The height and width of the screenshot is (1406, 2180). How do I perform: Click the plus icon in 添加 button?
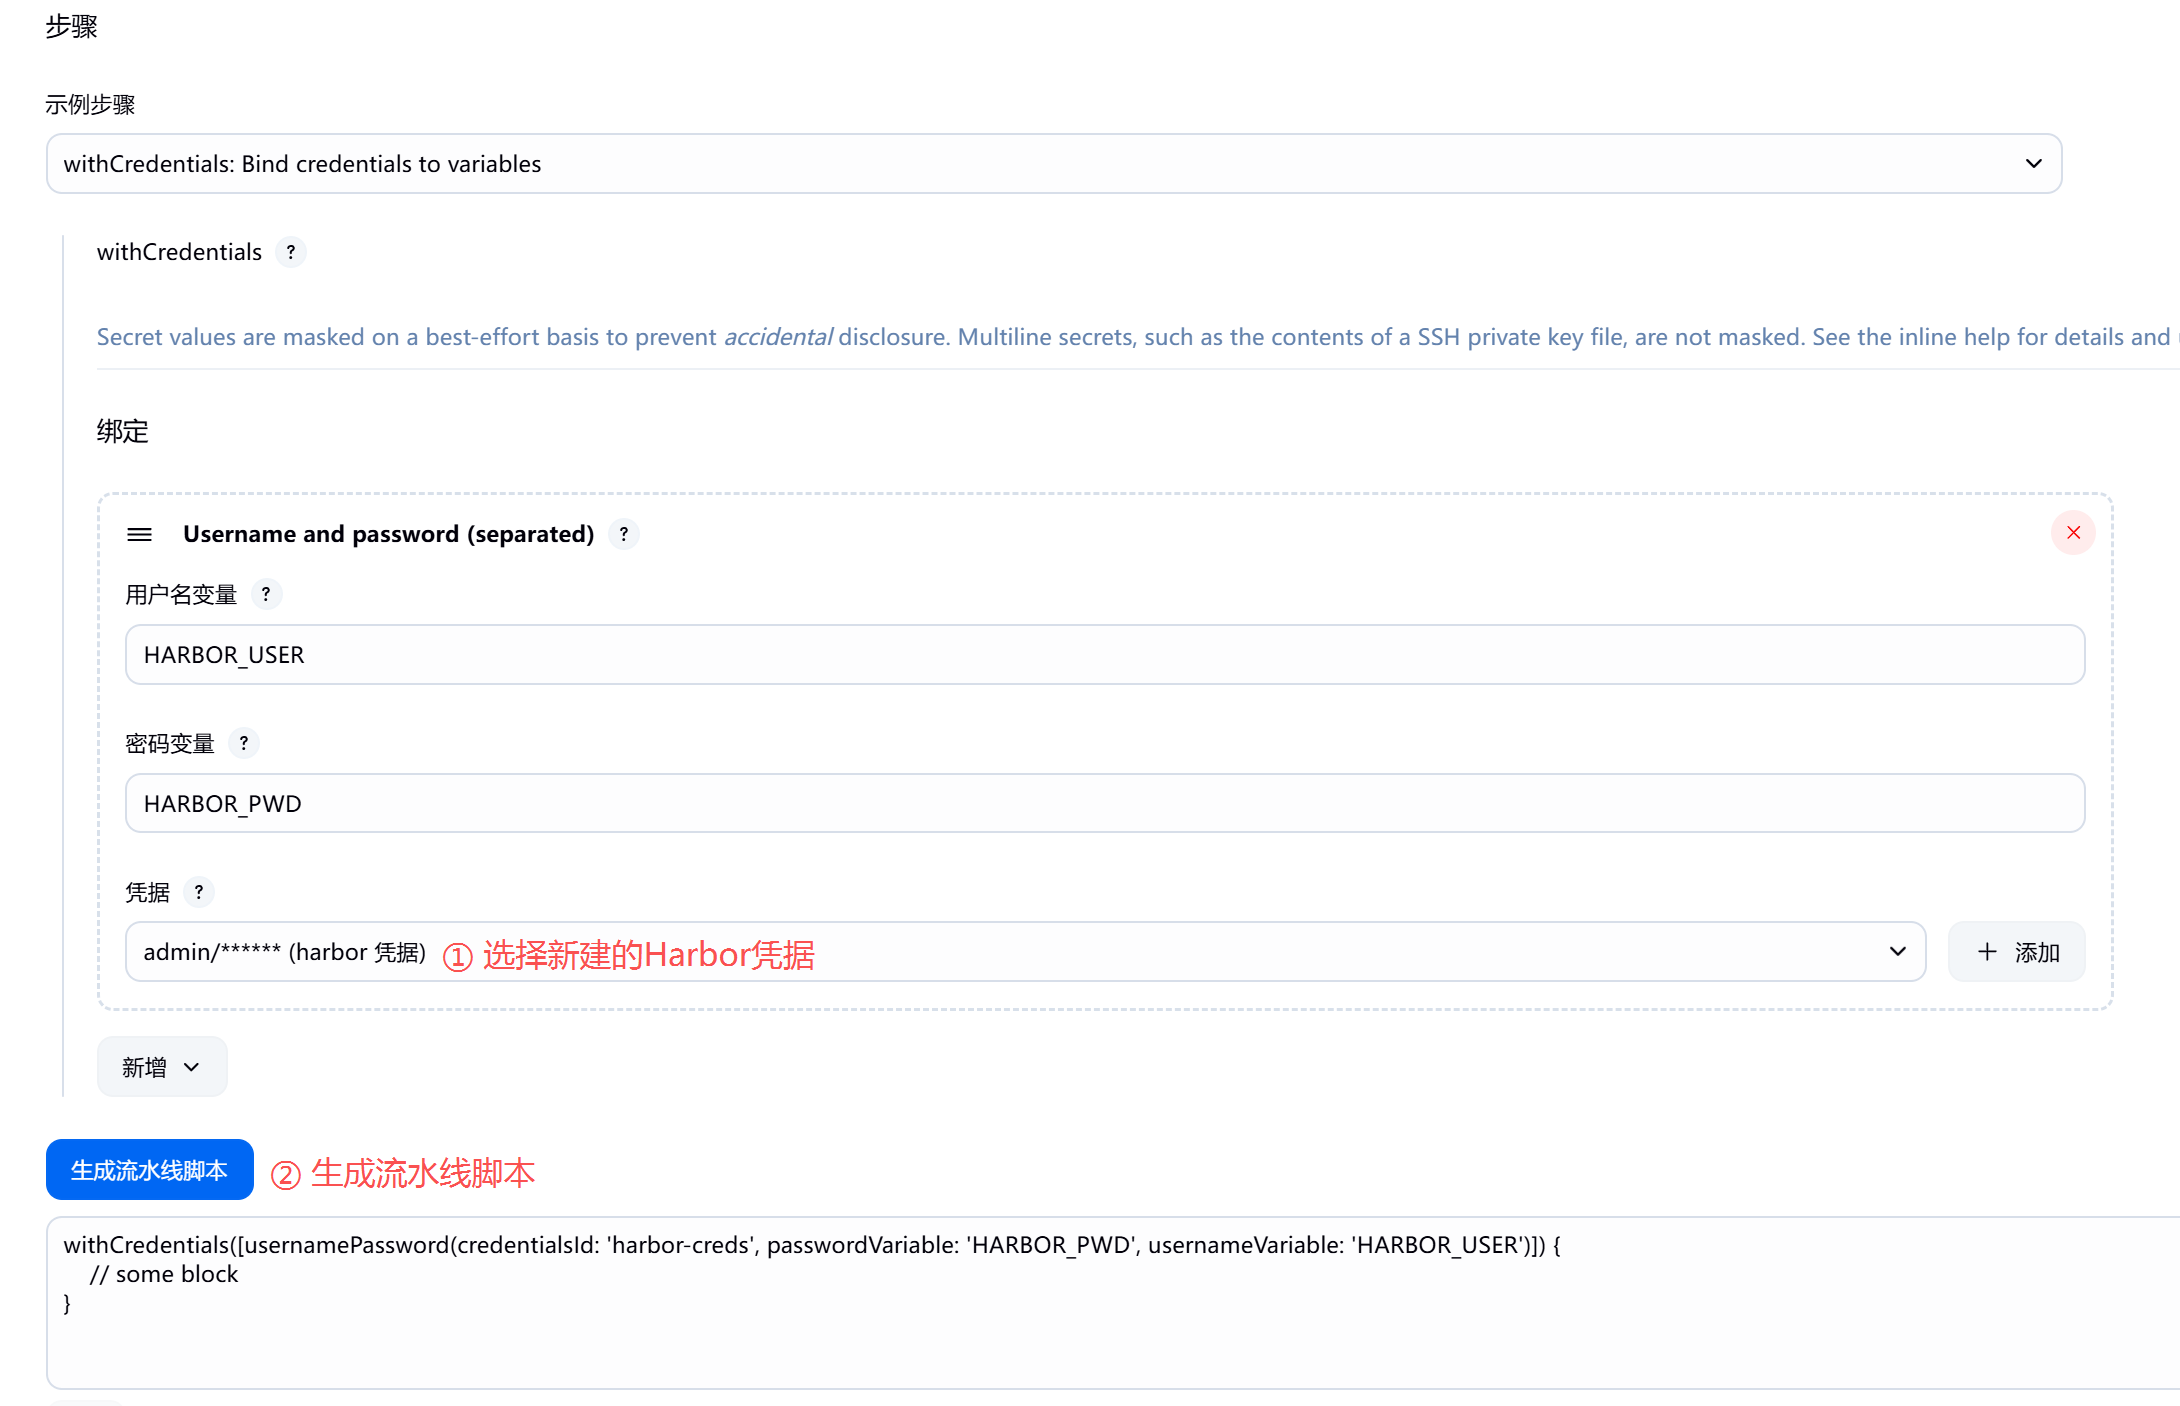pos(1987,952)
